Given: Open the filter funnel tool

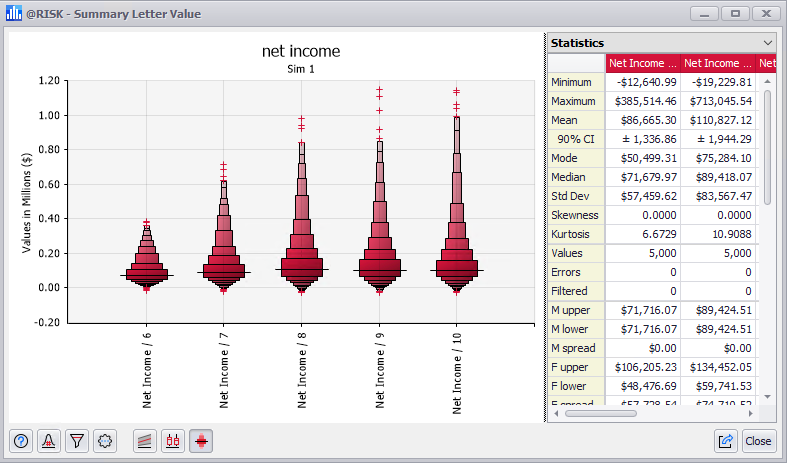Looking at the screenshot, I should pyautogui.click(x=76, y=440).
